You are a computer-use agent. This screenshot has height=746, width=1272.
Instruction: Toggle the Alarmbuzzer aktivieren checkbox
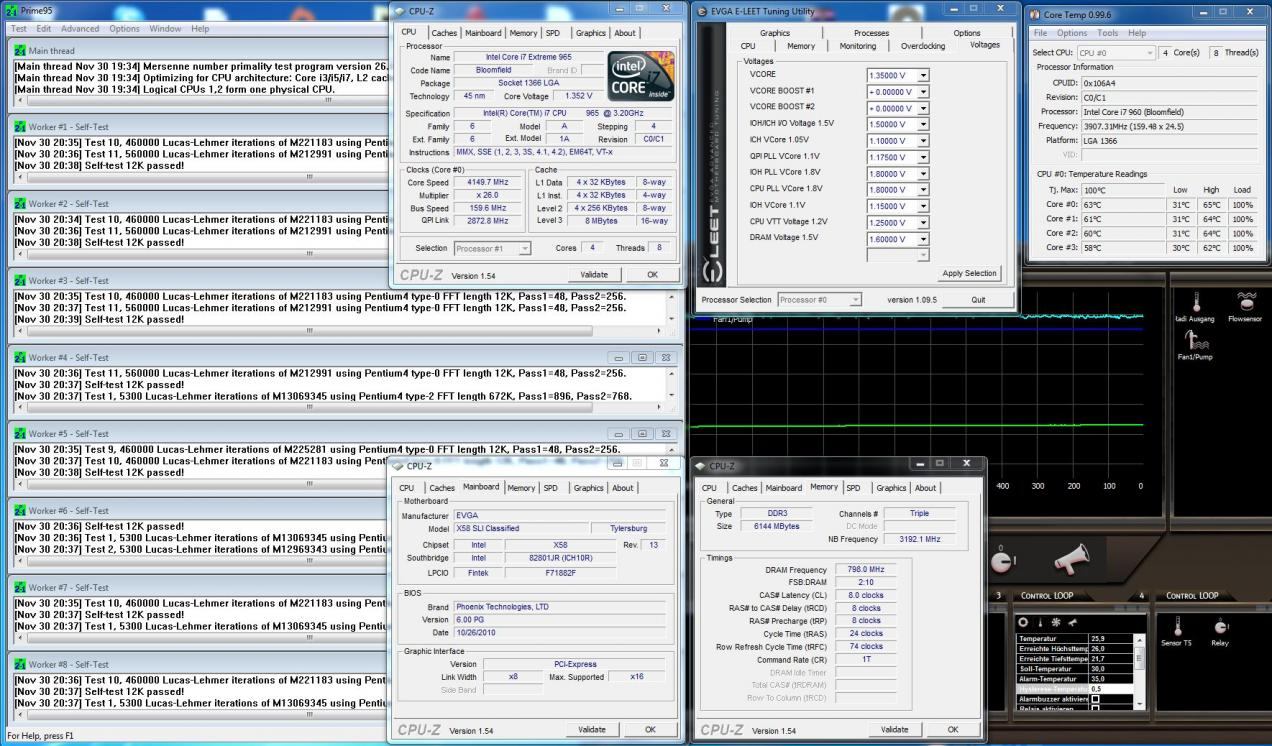point(1095,698)
